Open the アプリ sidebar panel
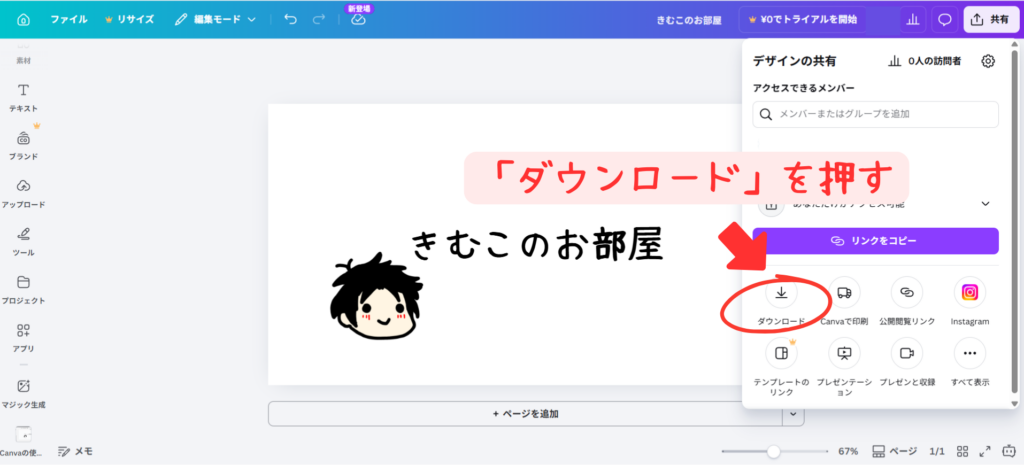Image resolution: width=1024 pixels, height=465 pixels. (24, 338)
